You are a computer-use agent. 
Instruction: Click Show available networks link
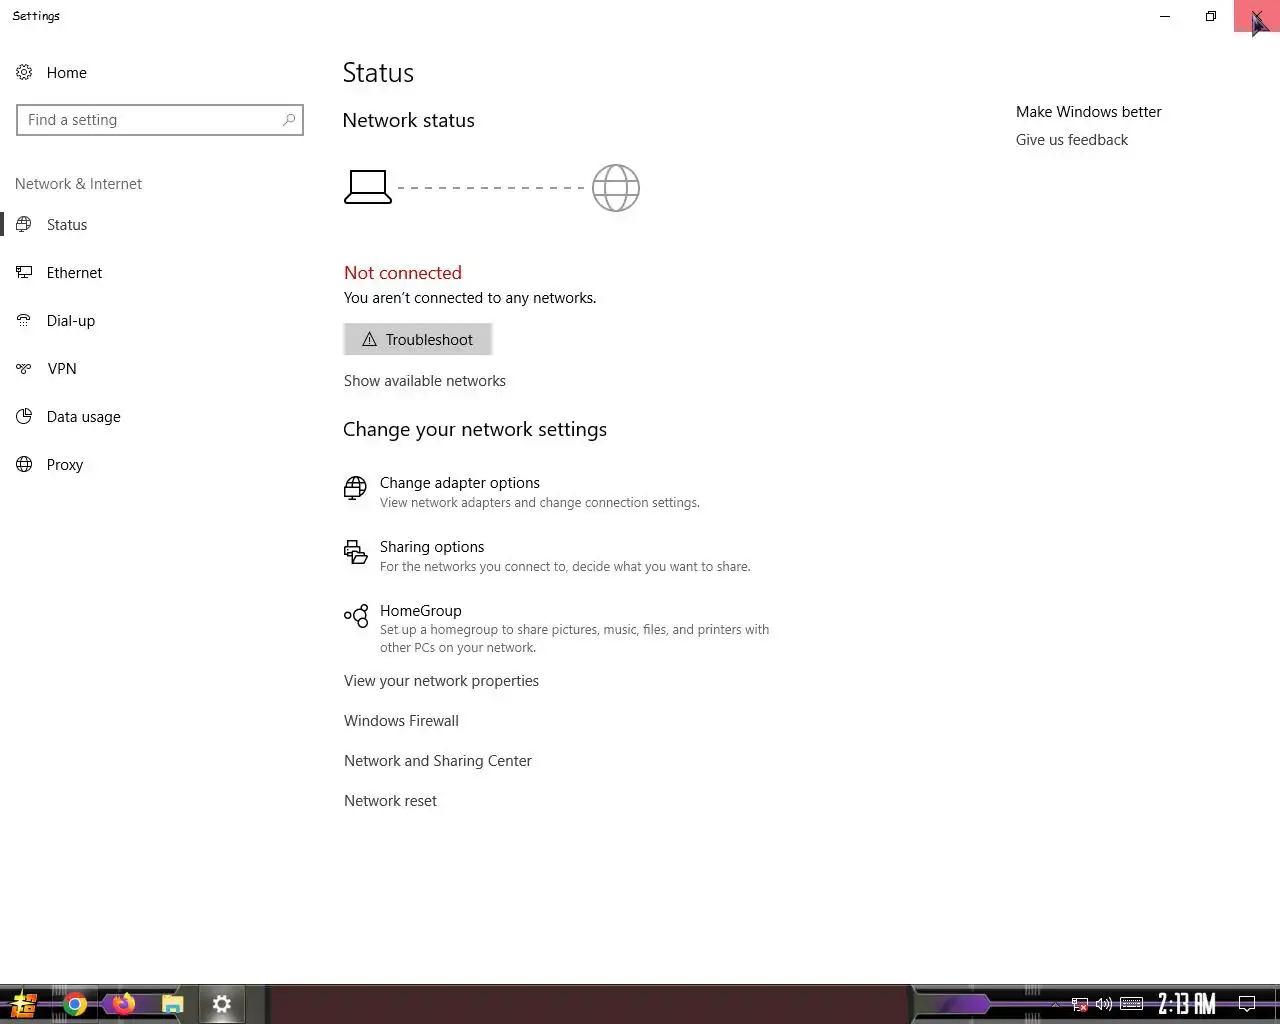(425, 381)
